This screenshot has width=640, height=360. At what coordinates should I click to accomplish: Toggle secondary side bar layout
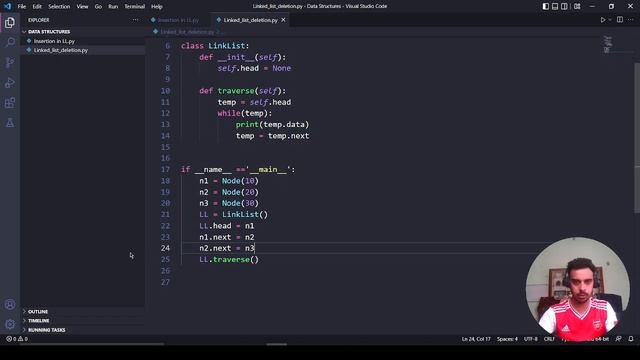(564, 6)
